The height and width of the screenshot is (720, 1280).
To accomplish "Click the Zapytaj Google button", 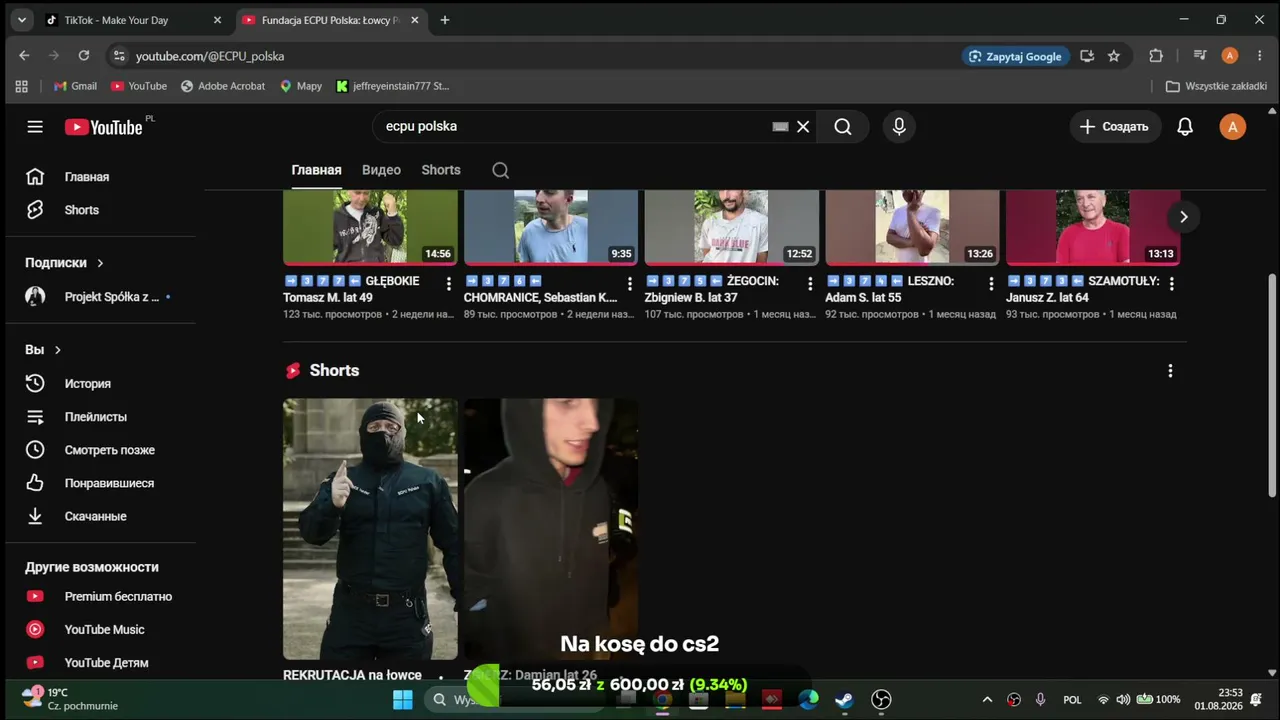I will pos(1015,56).
